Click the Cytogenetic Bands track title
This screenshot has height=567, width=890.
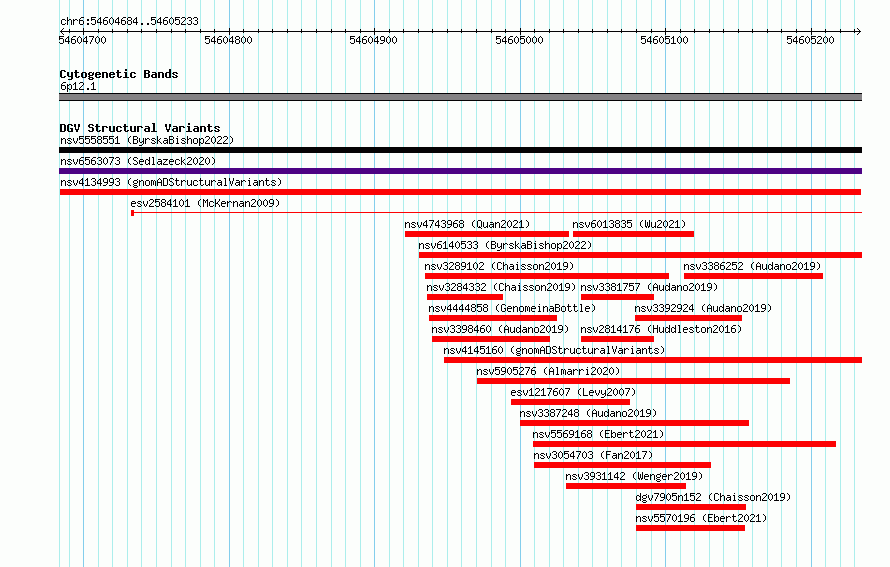point(119,74)
